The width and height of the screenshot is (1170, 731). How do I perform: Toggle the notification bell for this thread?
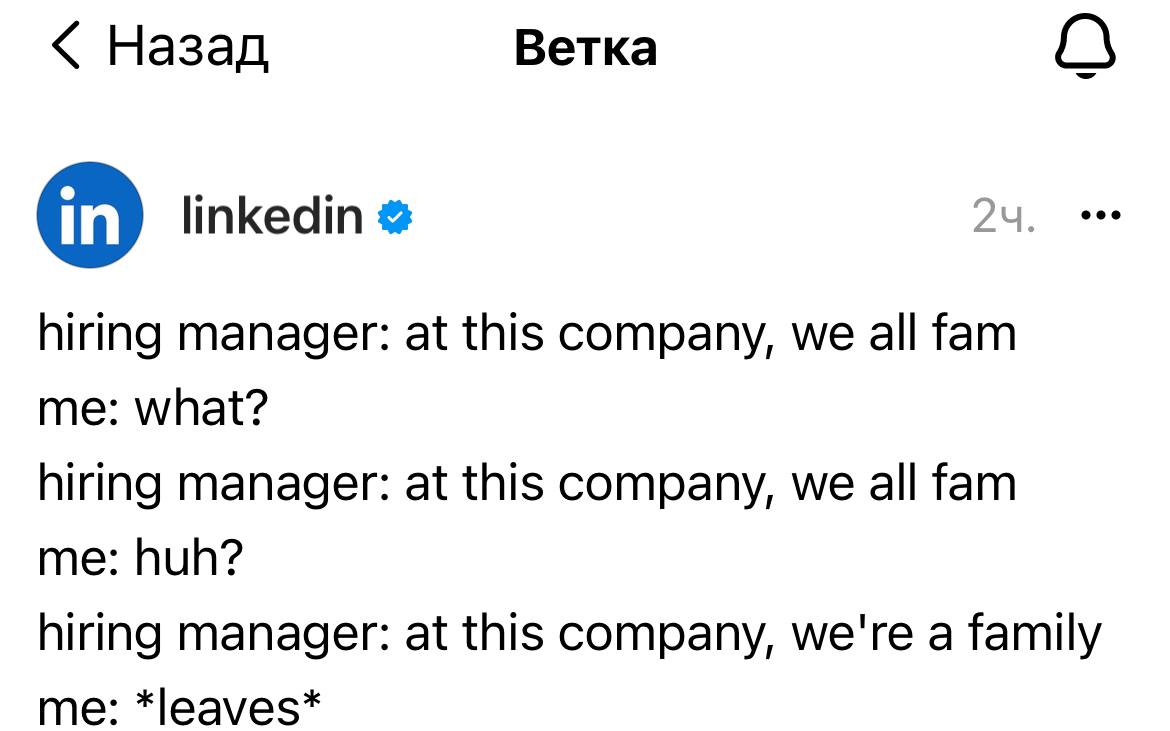coord(1088,48)
